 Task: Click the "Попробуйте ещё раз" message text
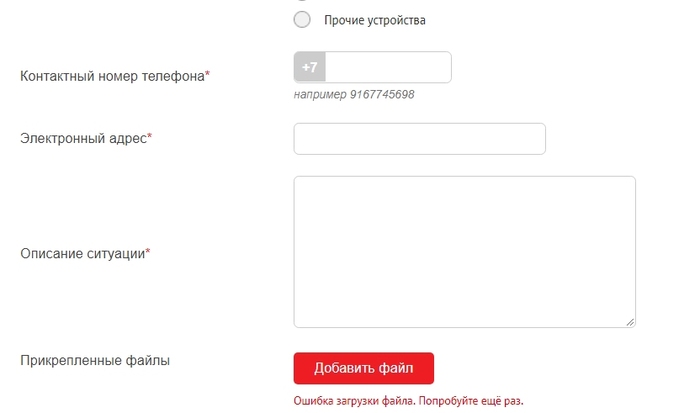(x=470, y=401)
